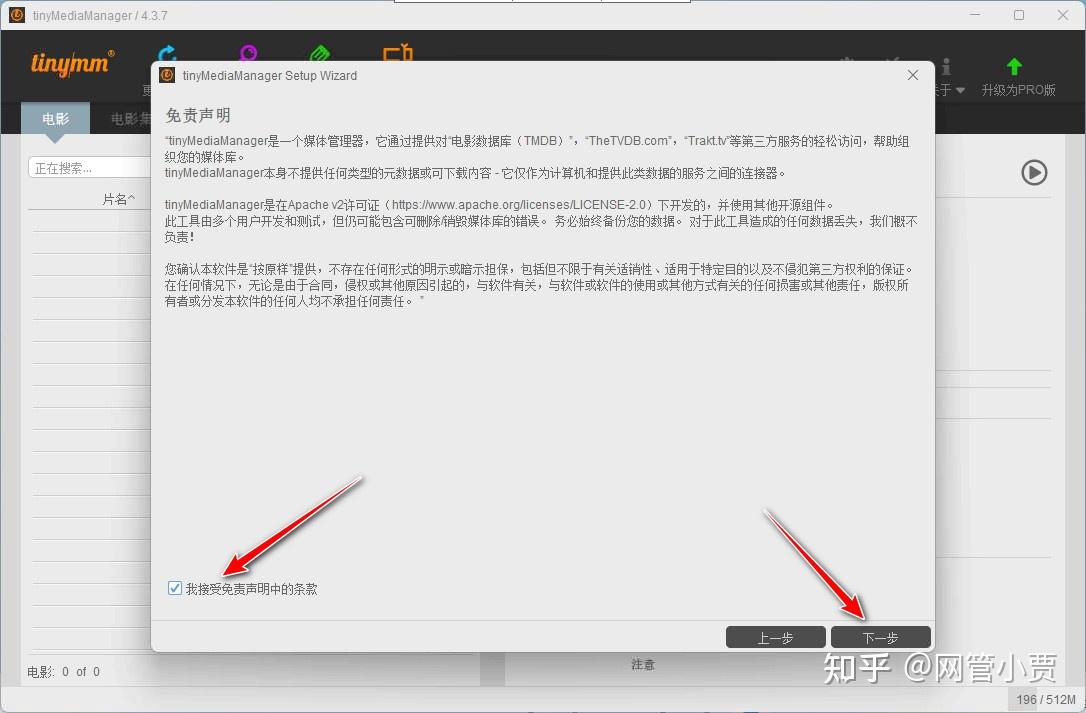Click the 关于 info icon at top right
The image size is (1086, 713).
click(x=946, y=66)
